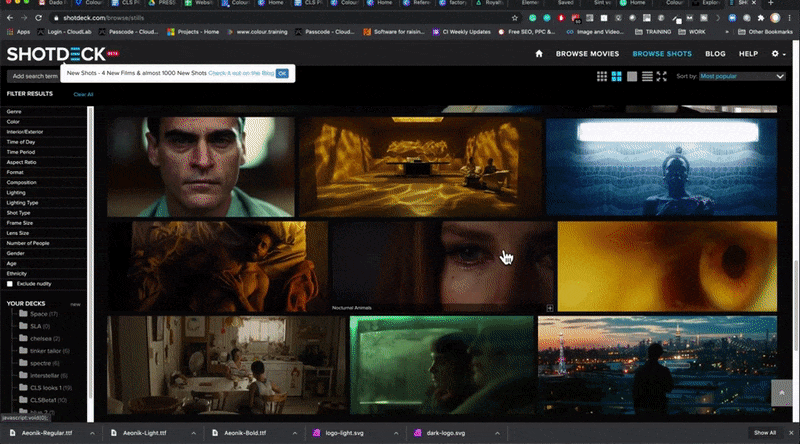This screenshot has width=800, height=444.
Task: Create a new deck with the new link
Action: 76,304
